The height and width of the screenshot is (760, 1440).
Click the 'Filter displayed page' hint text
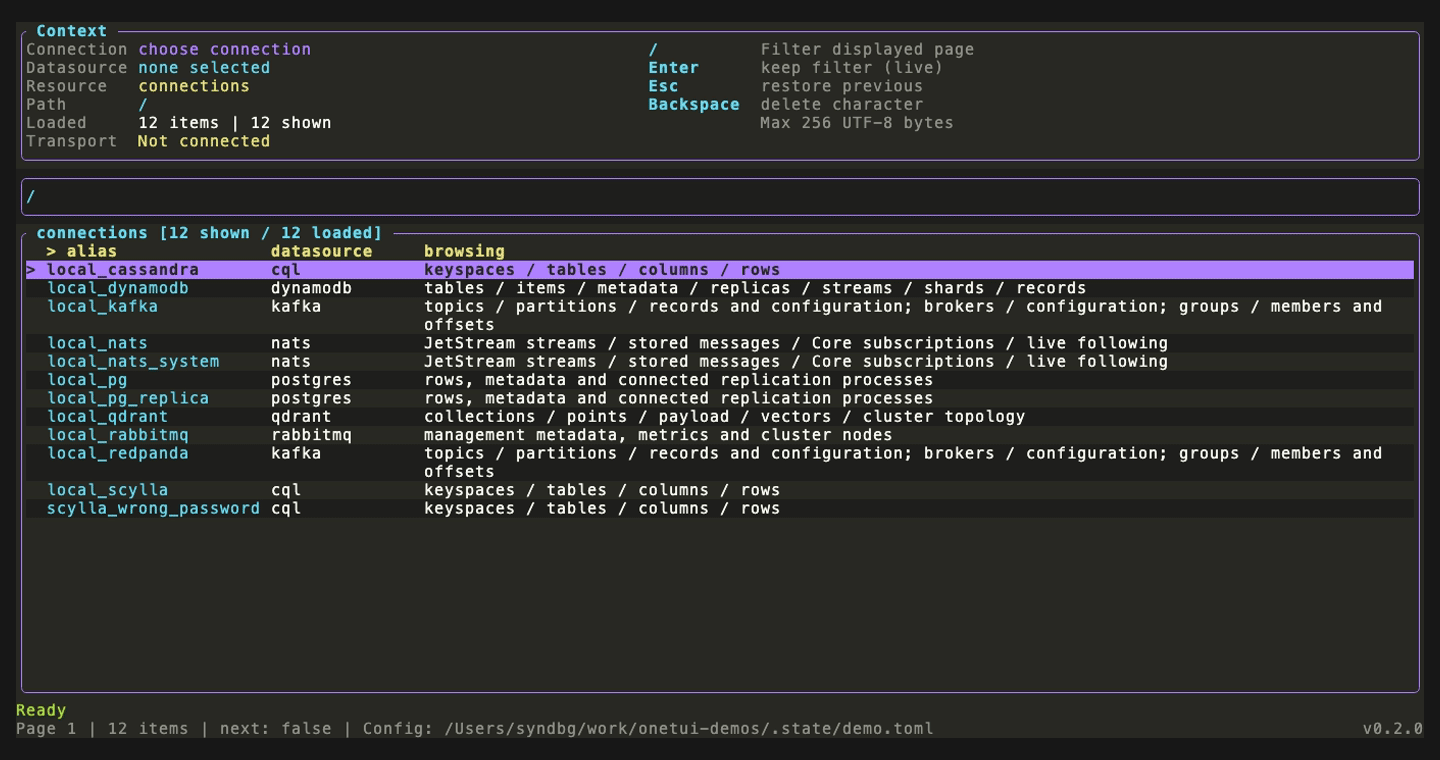pyautogui.click(x=867, y=49)
